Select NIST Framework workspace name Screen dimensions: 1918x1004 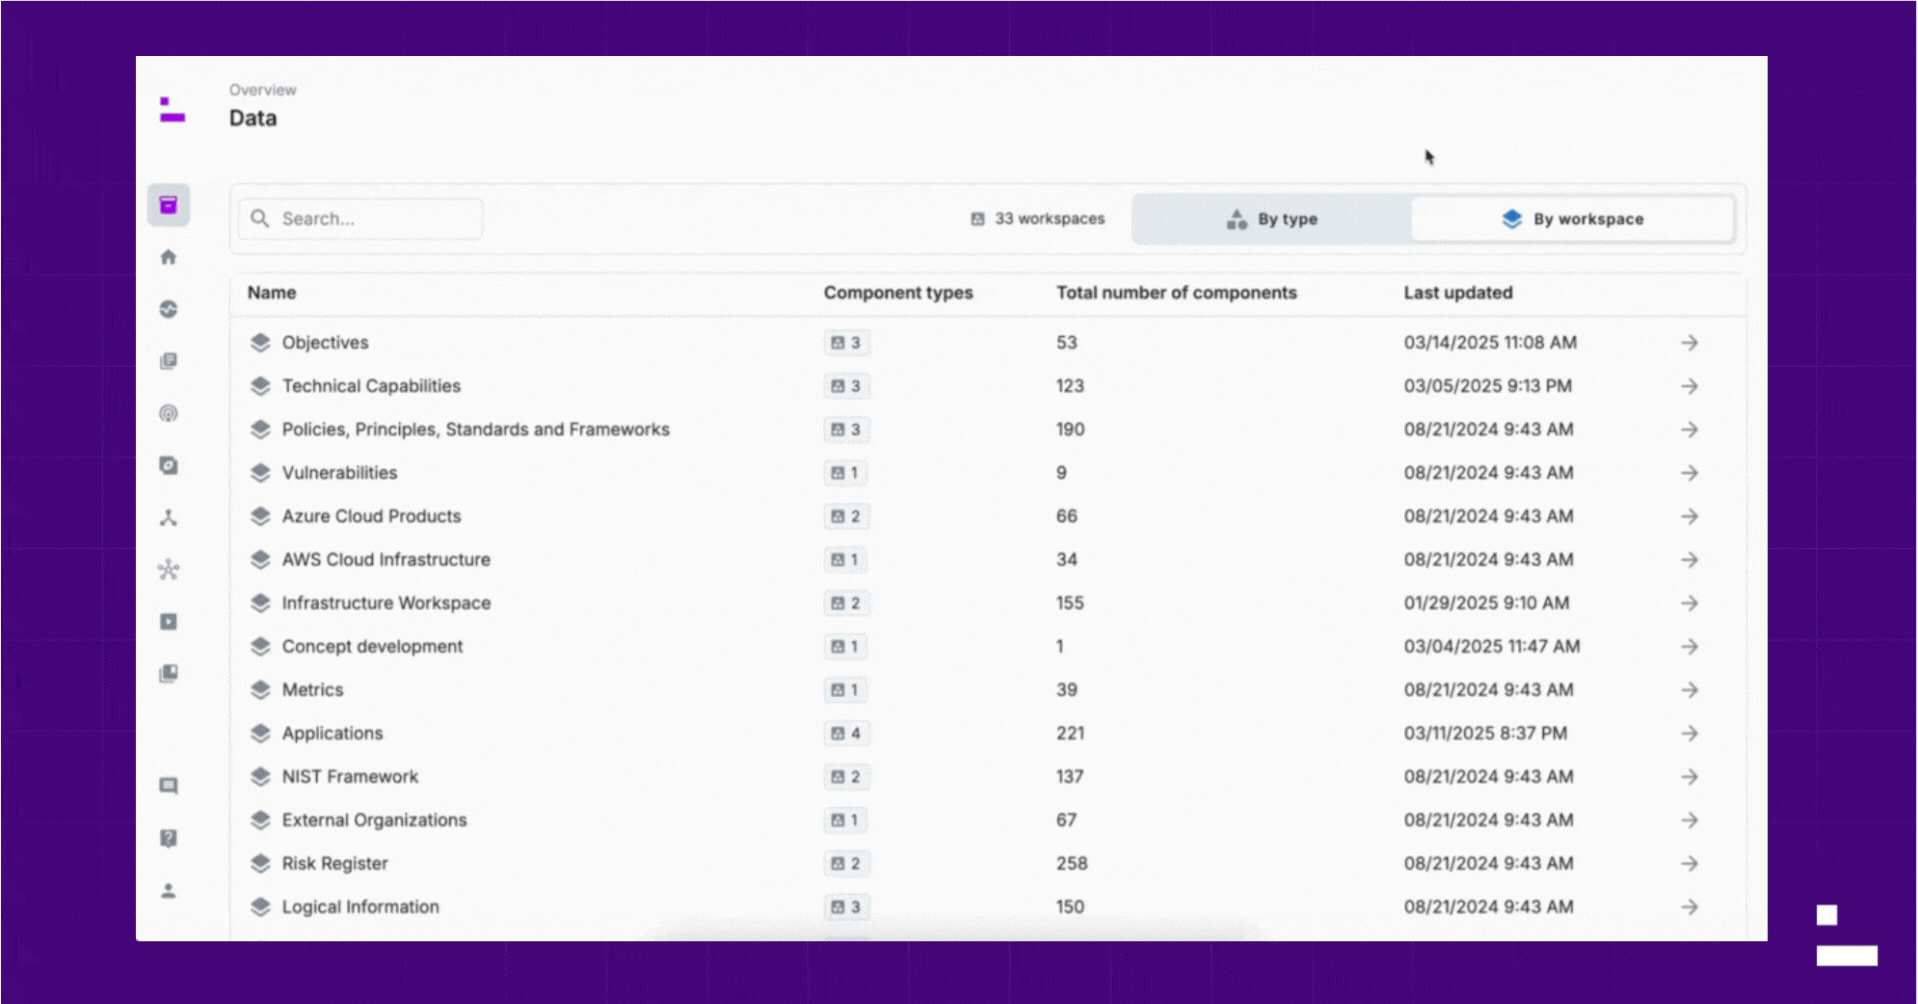coord(350,777)
